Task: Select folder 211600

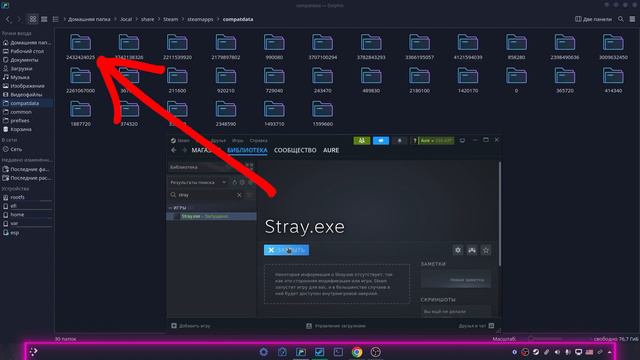Action: (177, 80)
